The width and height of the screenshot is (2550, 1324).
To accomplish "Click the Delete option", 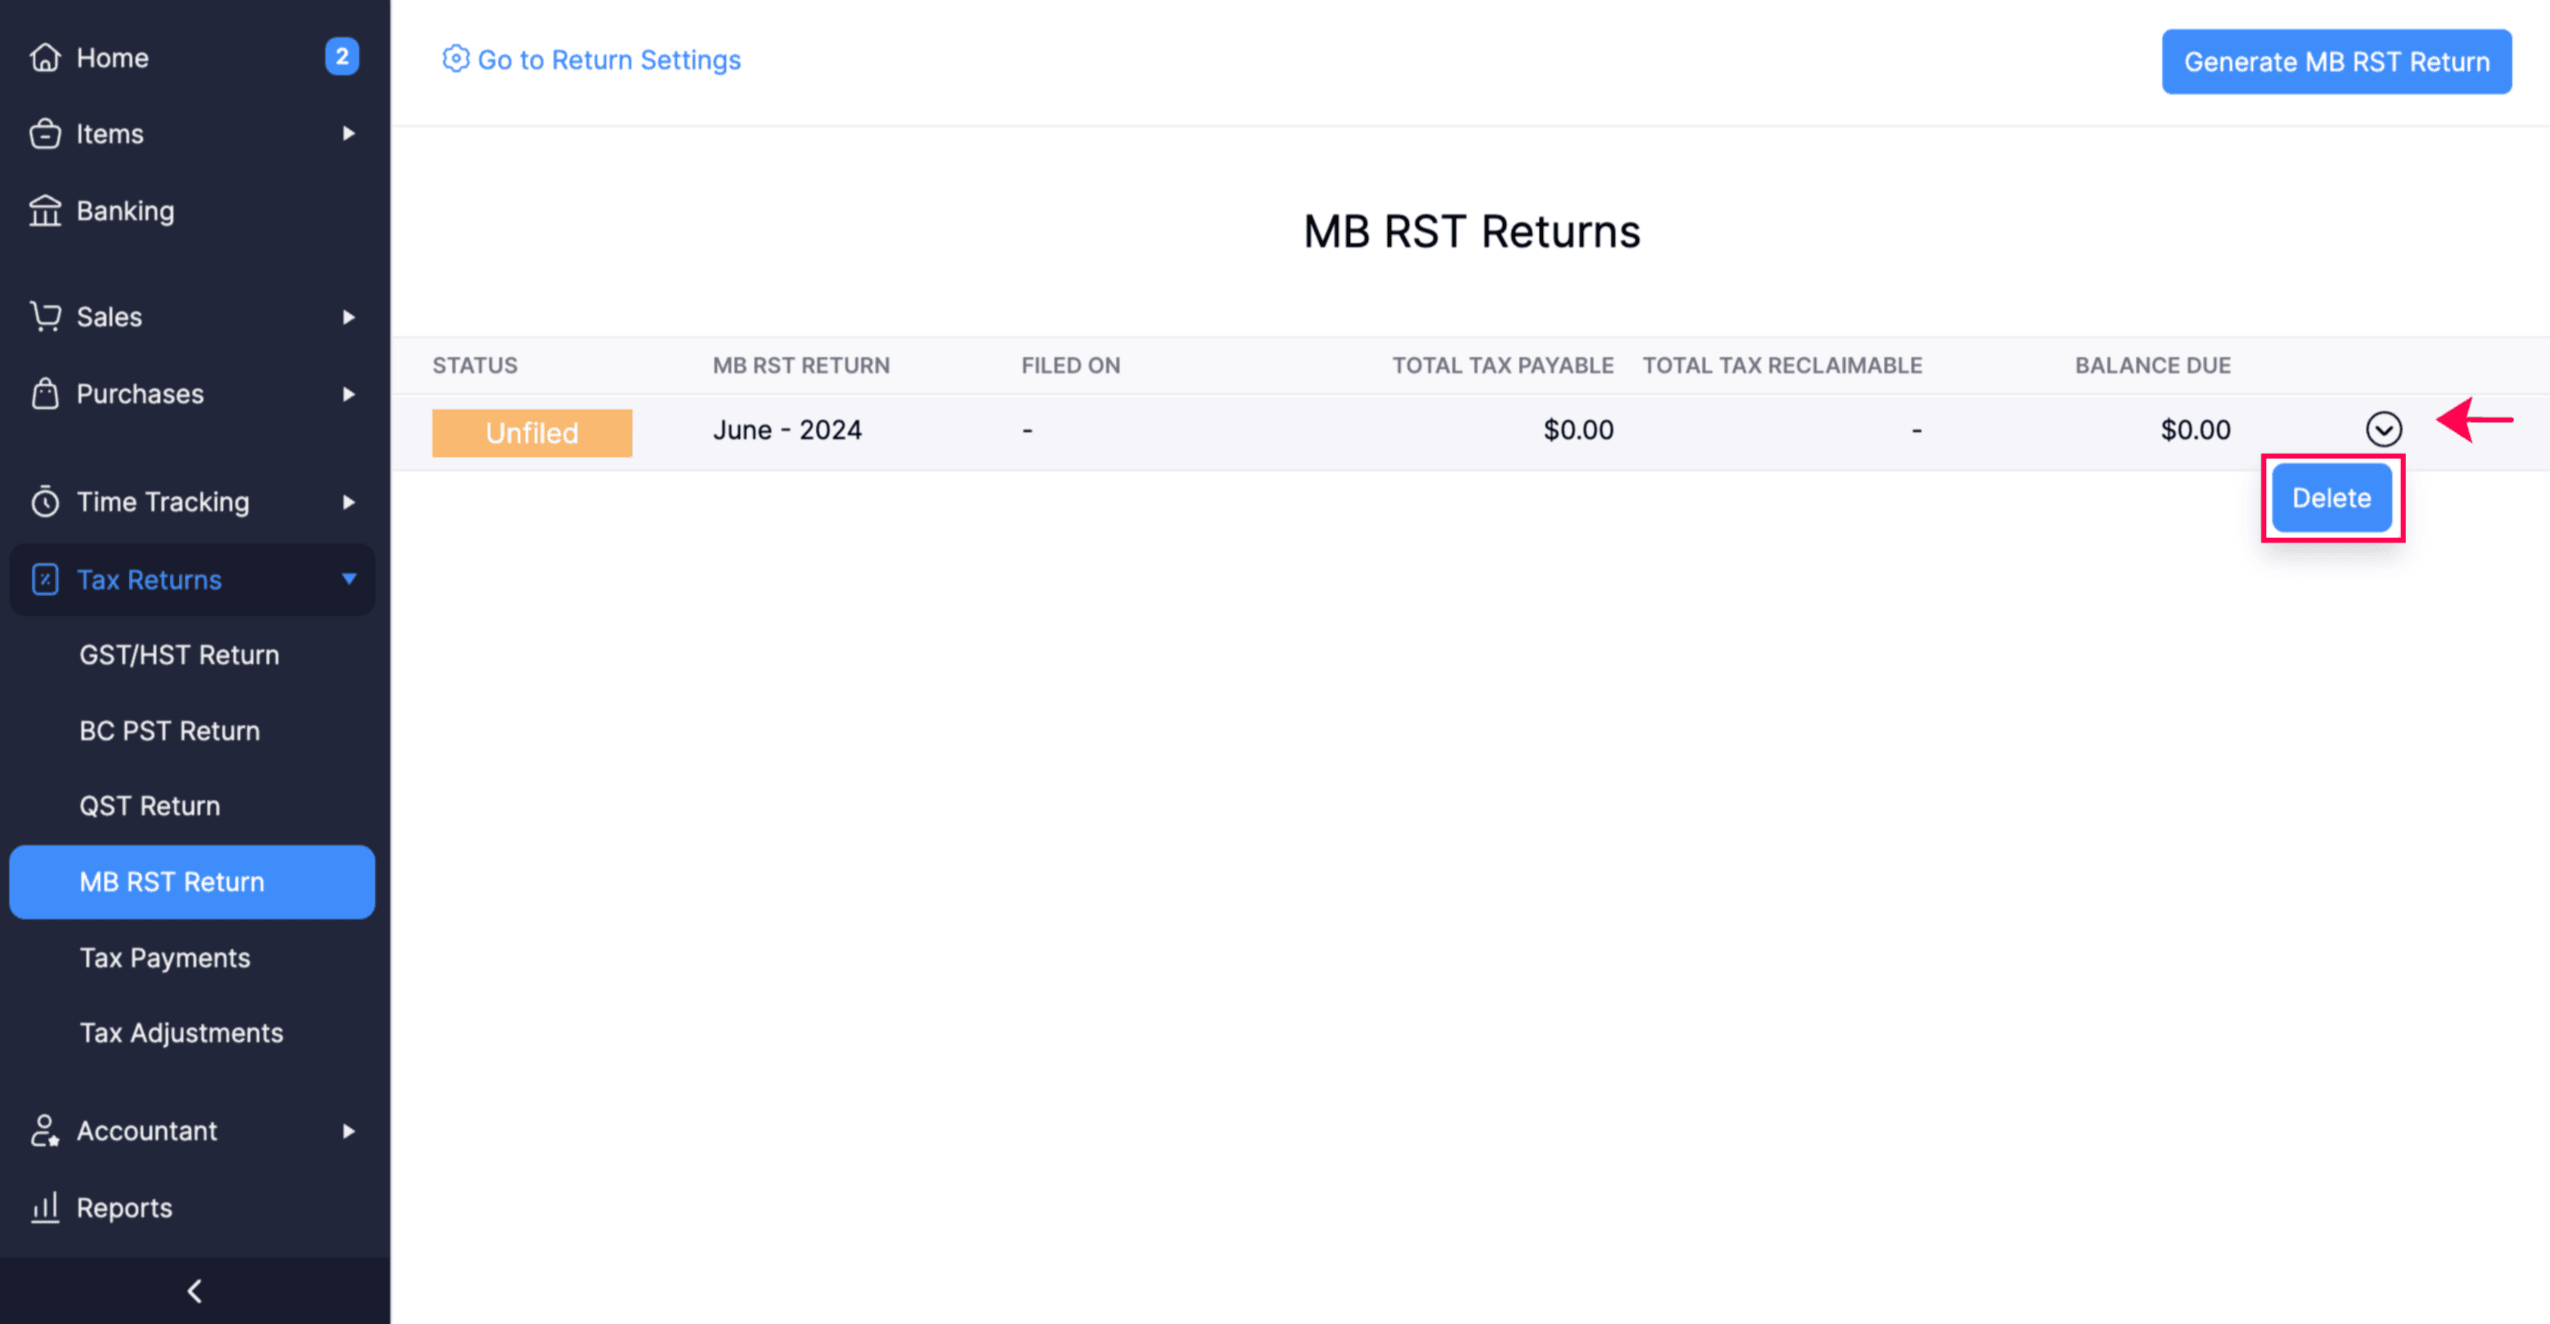I will click(x=2331, y=498).
